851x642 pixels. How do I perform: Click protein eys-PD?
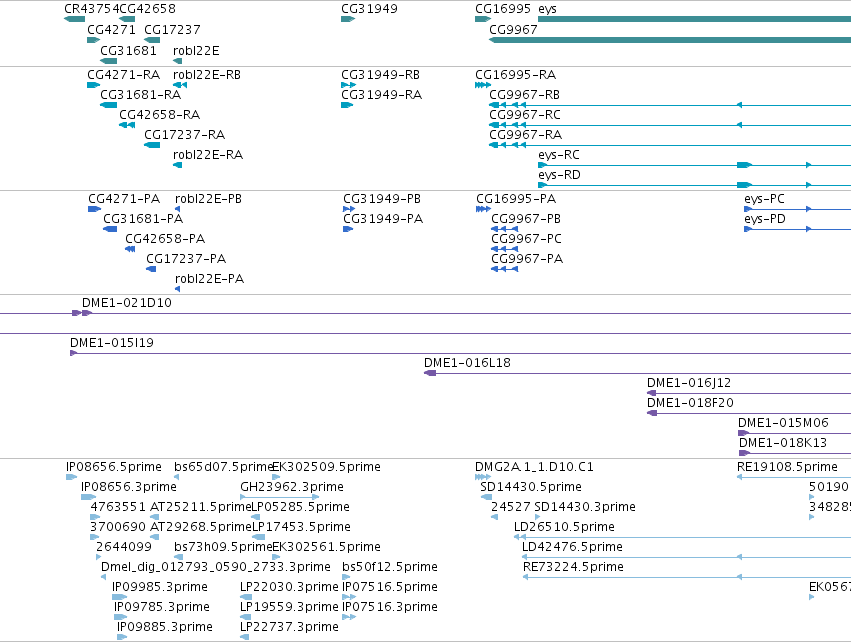pyautogui.click(x=765, y=219)
